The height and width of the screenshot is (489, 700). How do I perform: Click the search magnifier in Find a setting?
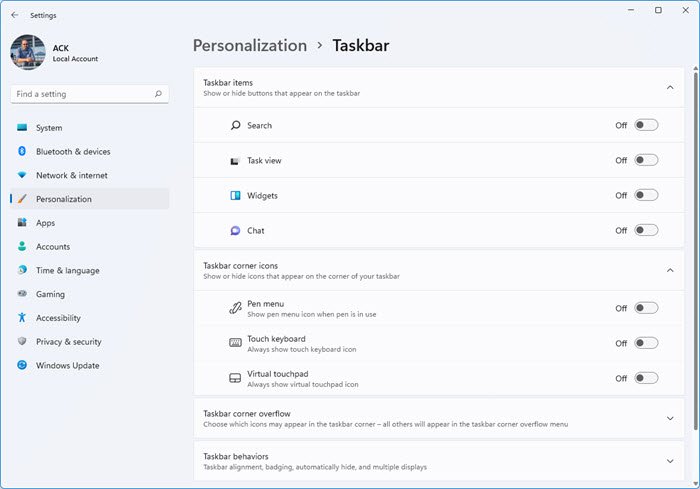tap(158, 94)
